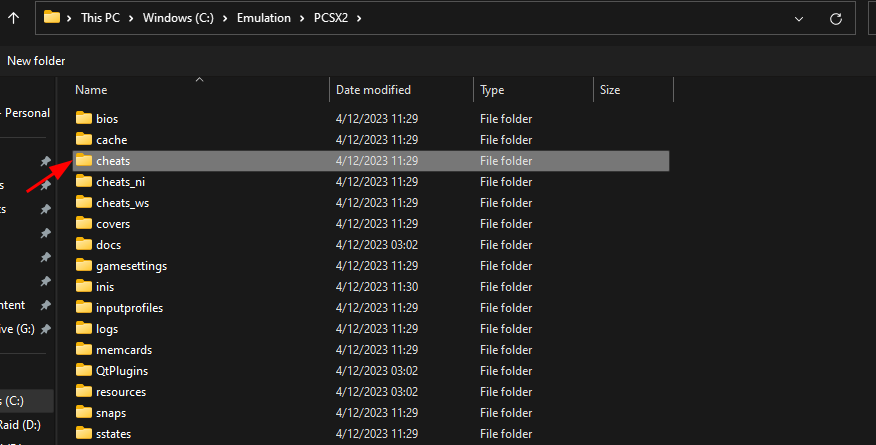Select the bios folder icon
This screenshot has height=445, width=876.
click(84, 118)
